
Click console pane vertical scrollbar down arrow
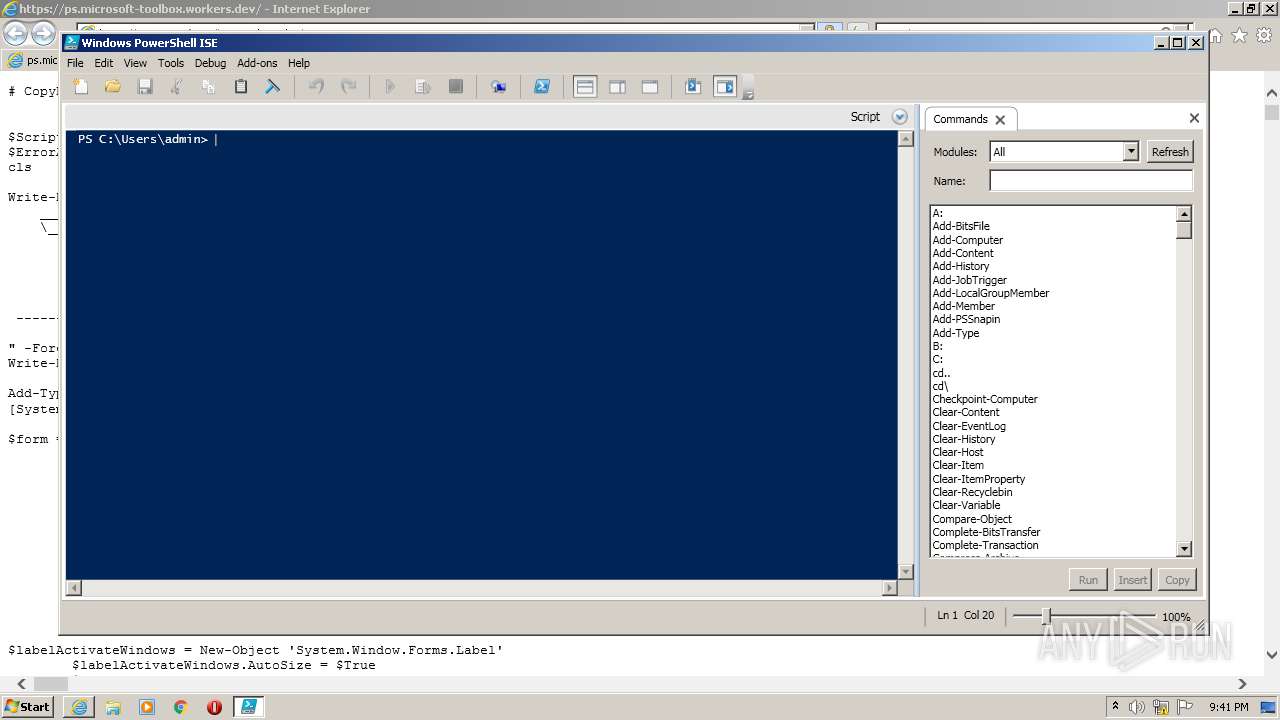click(906, 572)
